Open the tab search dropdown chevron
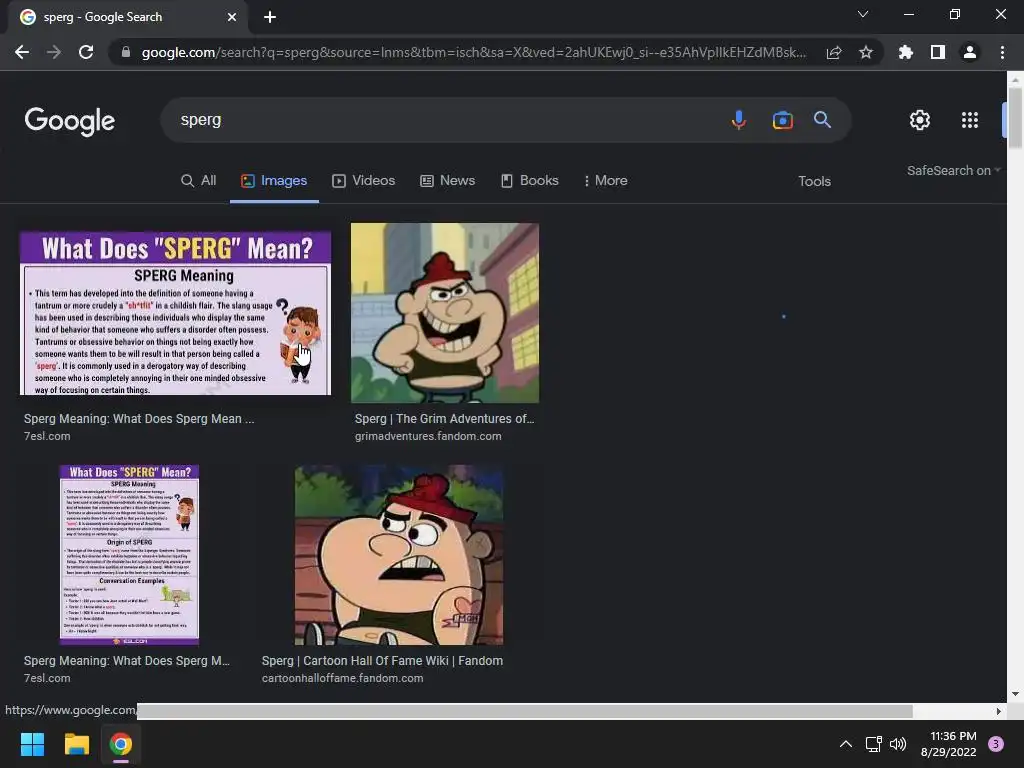1024x768 pixels. (x=863, y=14)
